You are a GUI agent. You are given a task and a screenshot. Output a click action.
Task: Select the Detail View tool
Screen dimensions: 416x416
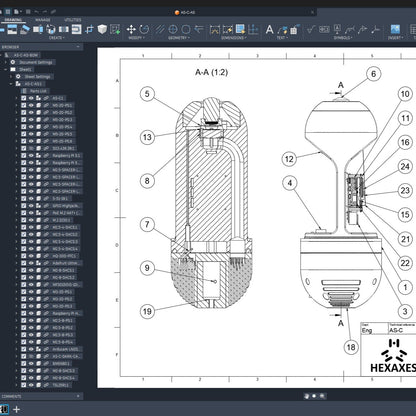click(x=51, y=30)
